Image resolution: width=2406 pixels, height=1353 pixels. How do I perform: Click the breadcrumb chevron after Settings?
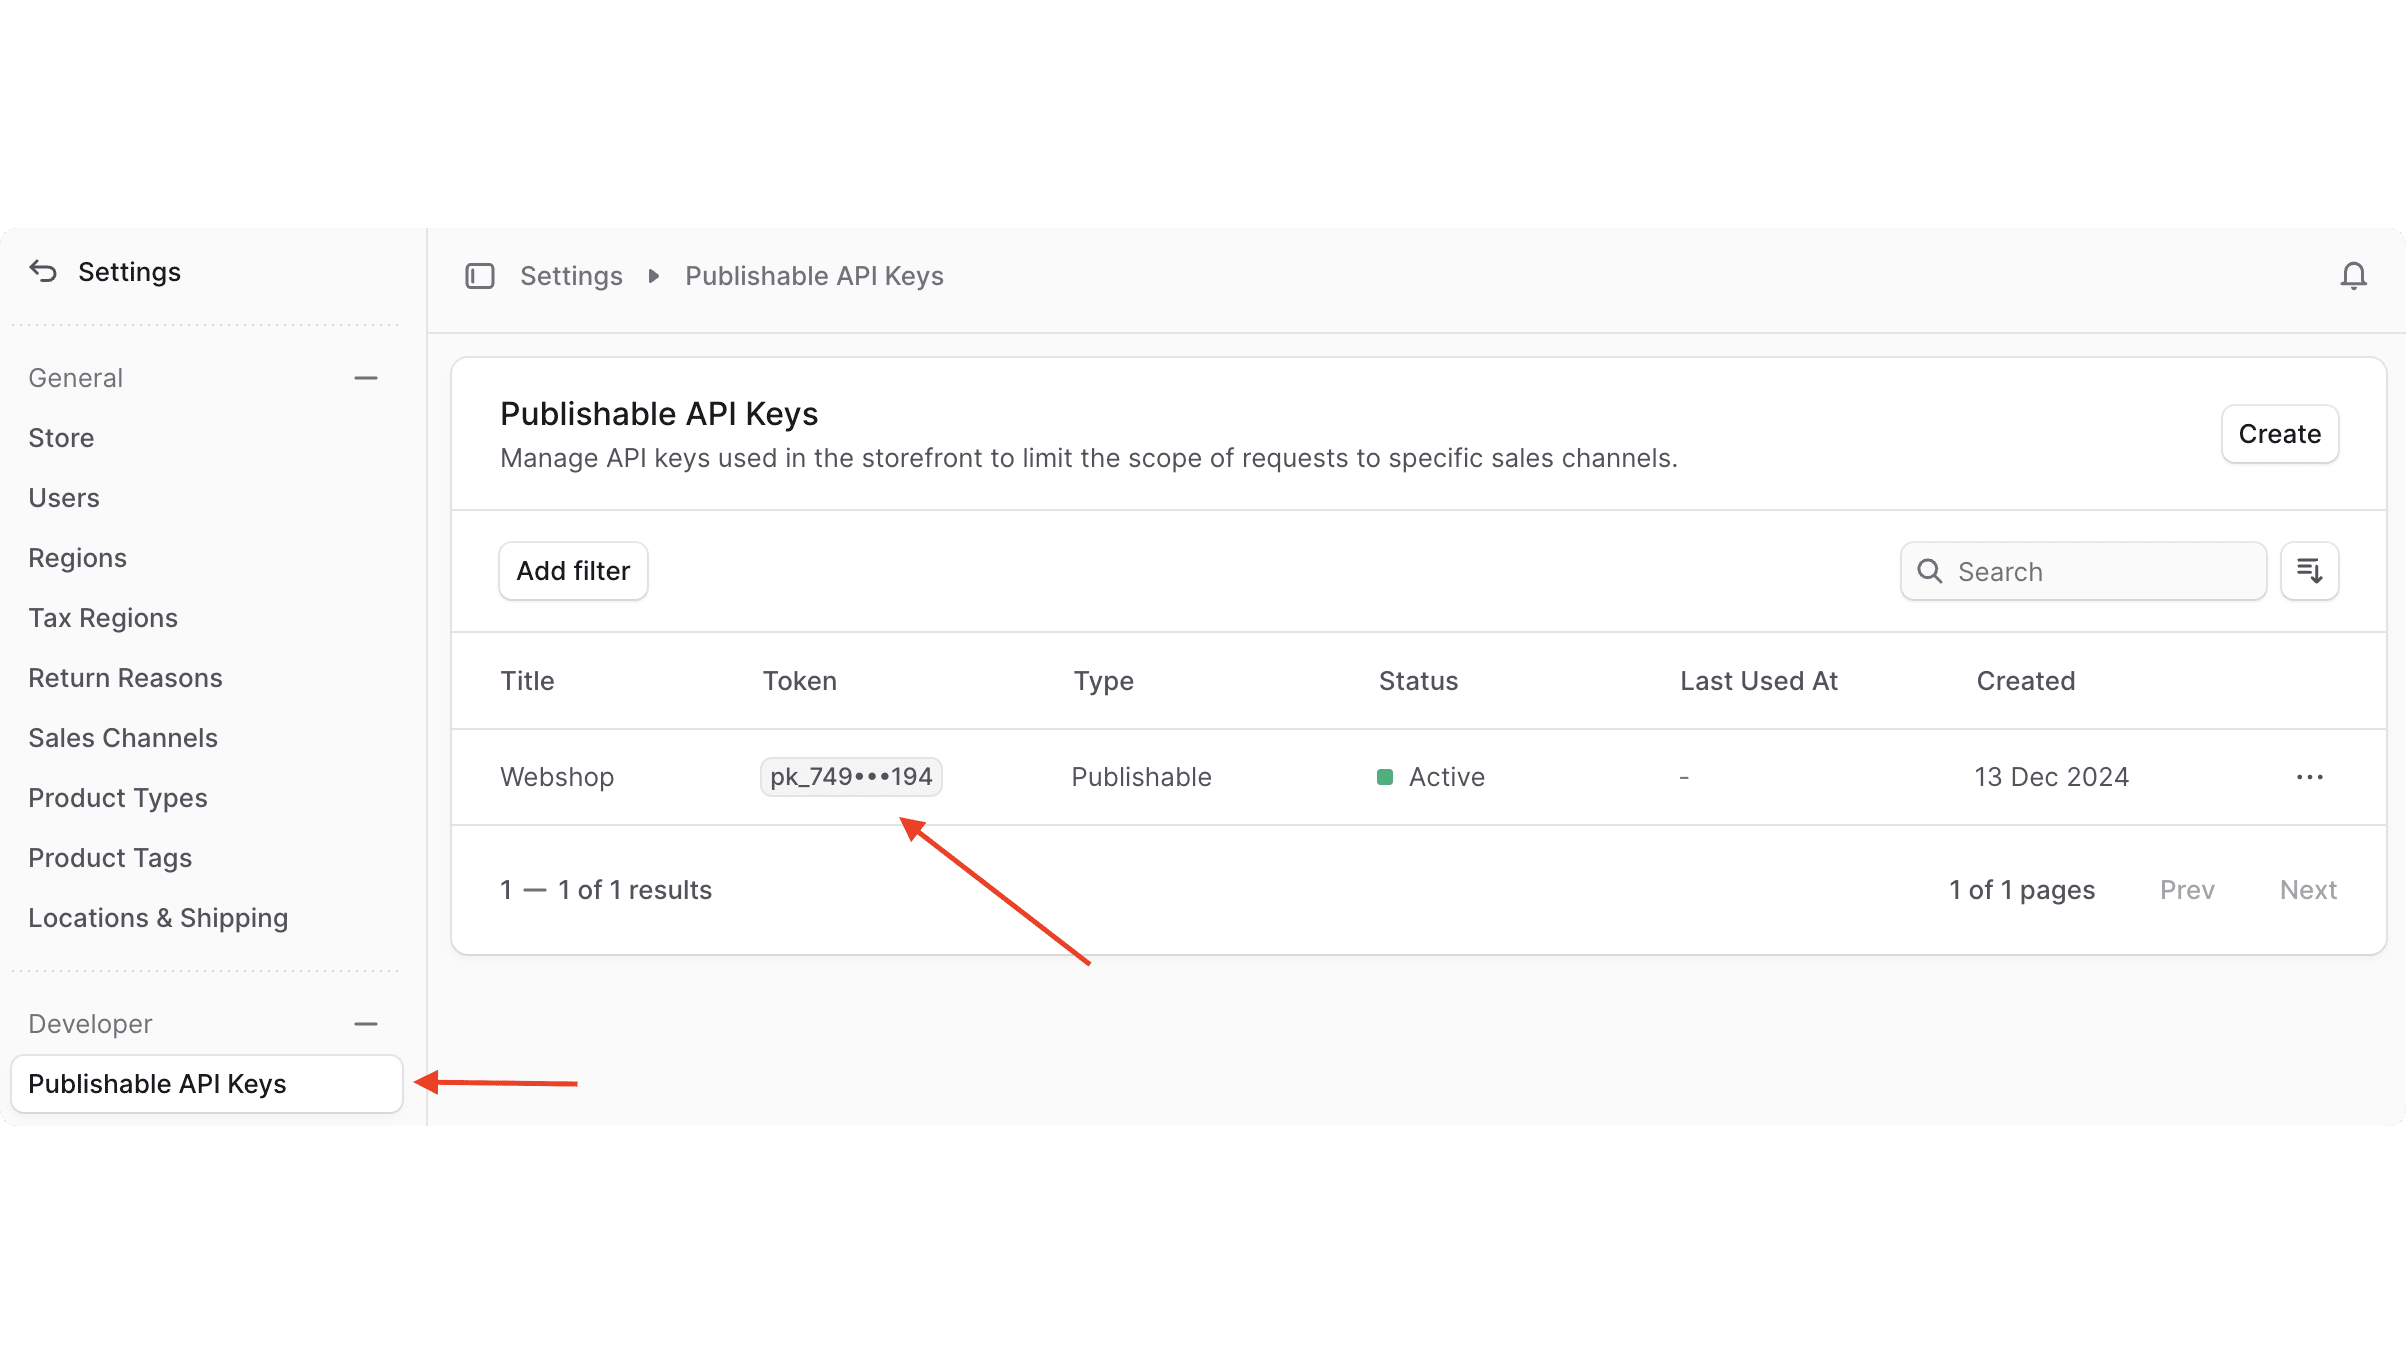[x=653, y=276]
